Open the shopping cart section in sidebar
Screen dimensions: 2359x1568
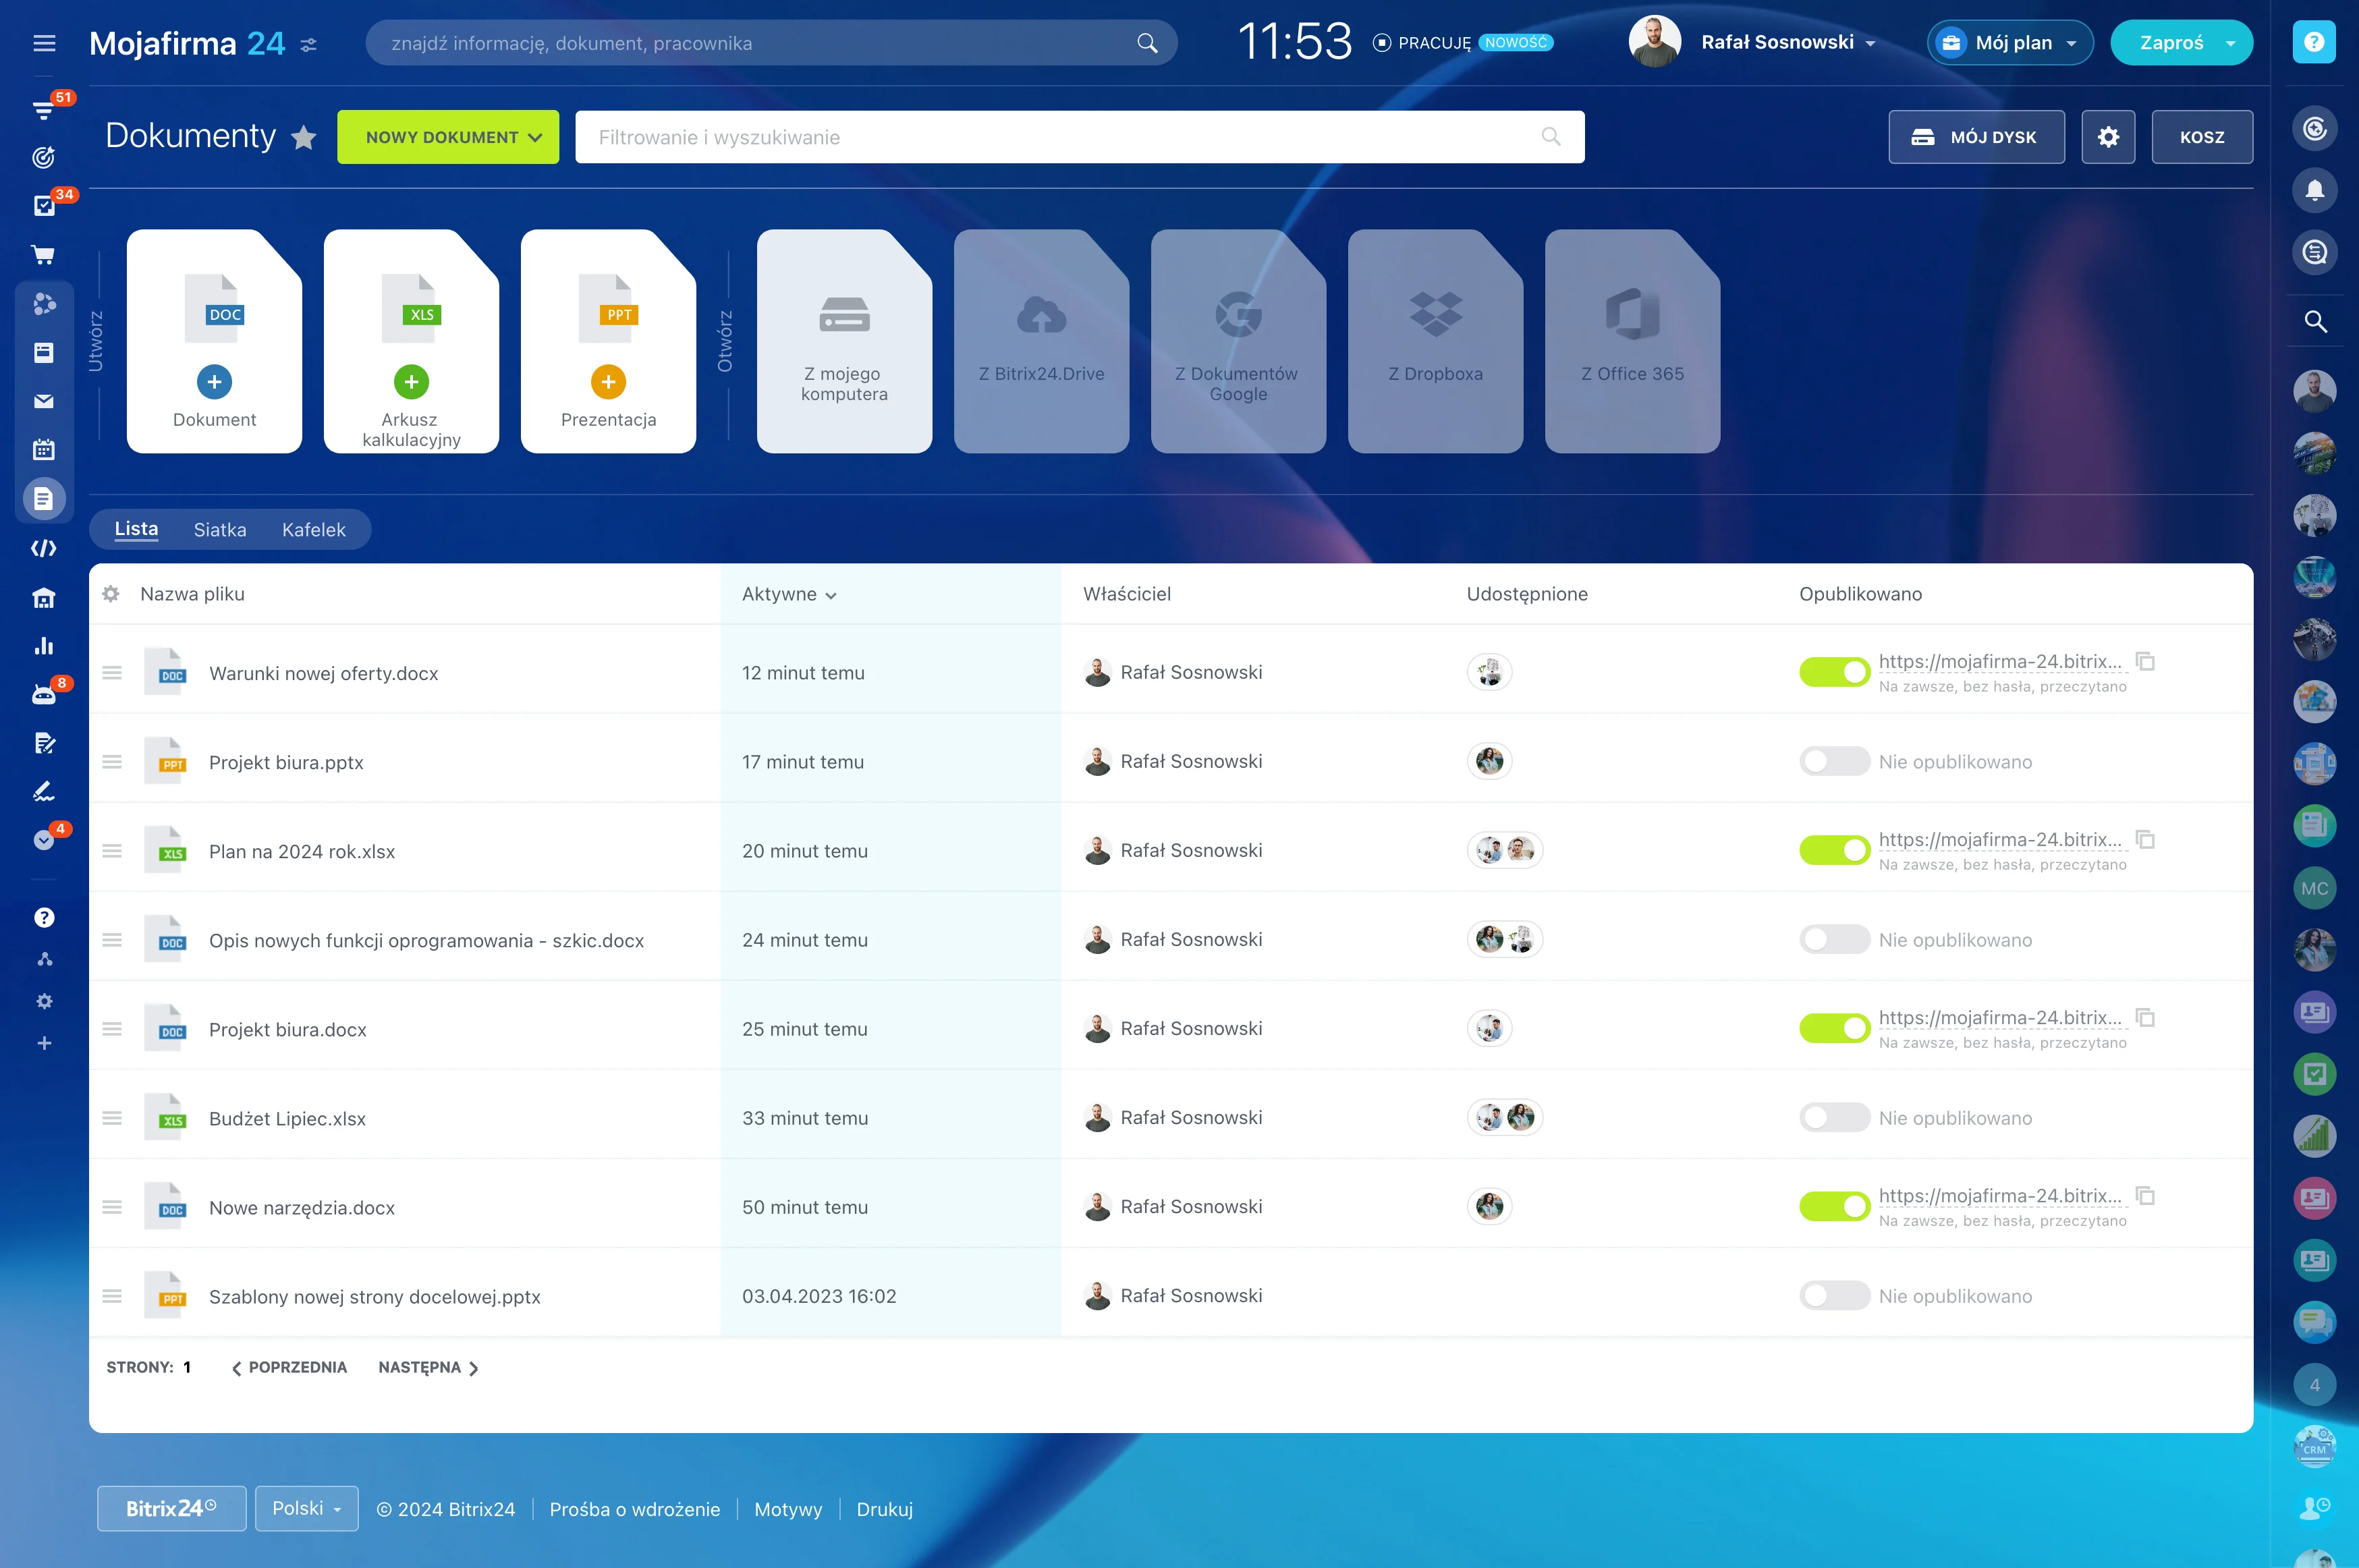(x=44, y=254)
